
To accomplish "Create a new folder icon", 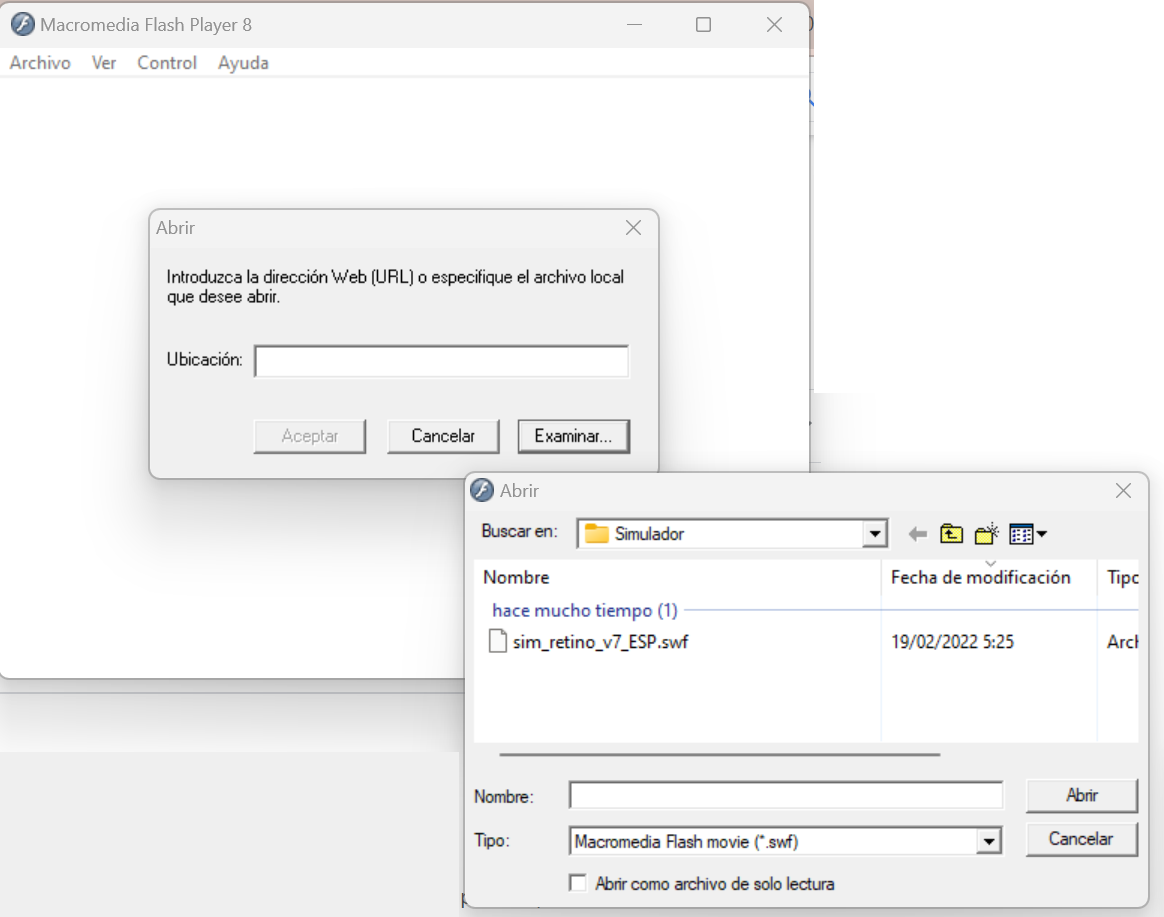I will 986,534.
